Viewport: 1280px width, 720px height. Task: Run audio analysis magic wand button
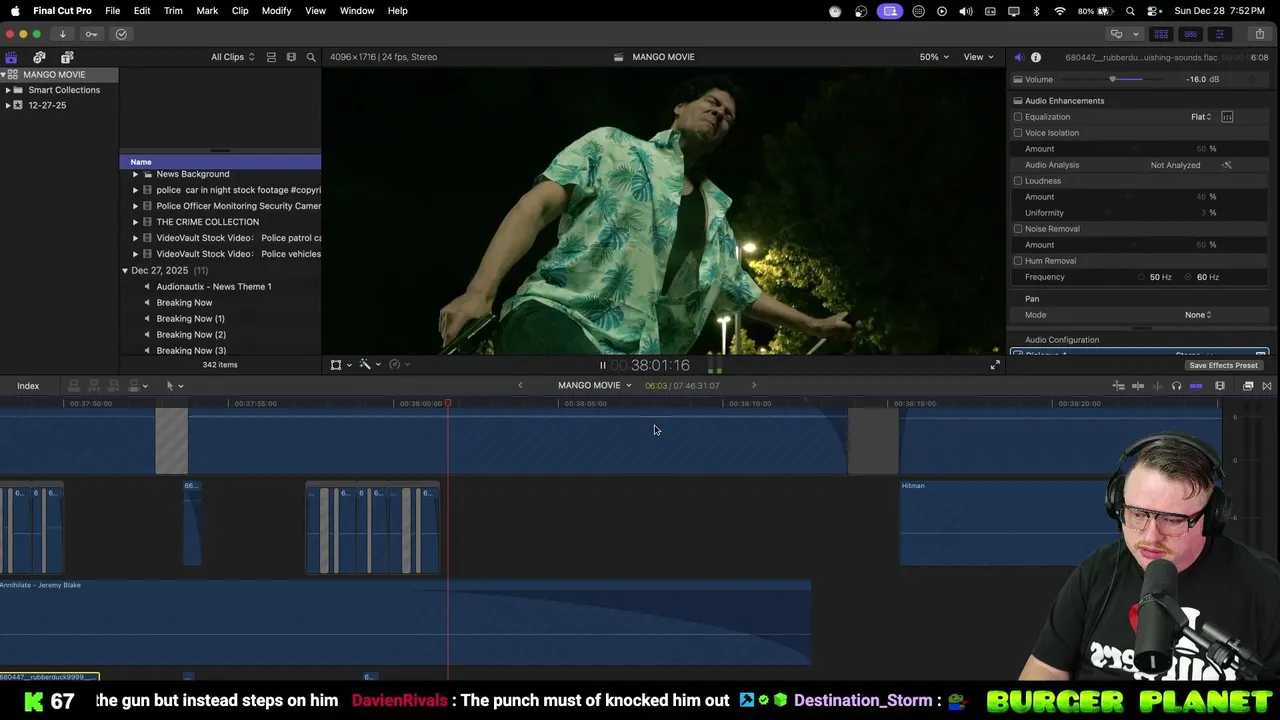[1227, 165]
